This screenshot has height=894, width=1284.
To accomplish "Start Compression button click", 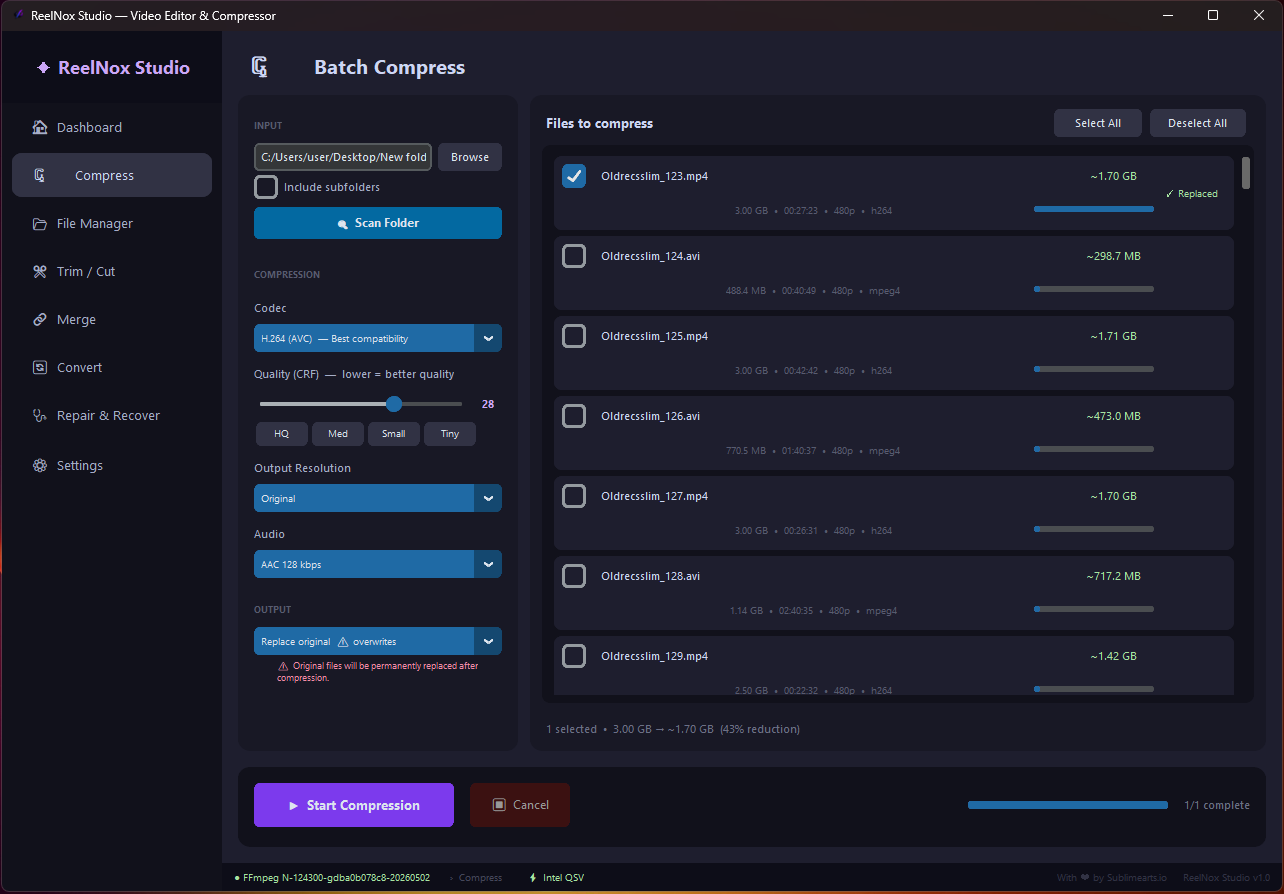I will point(354,805).
